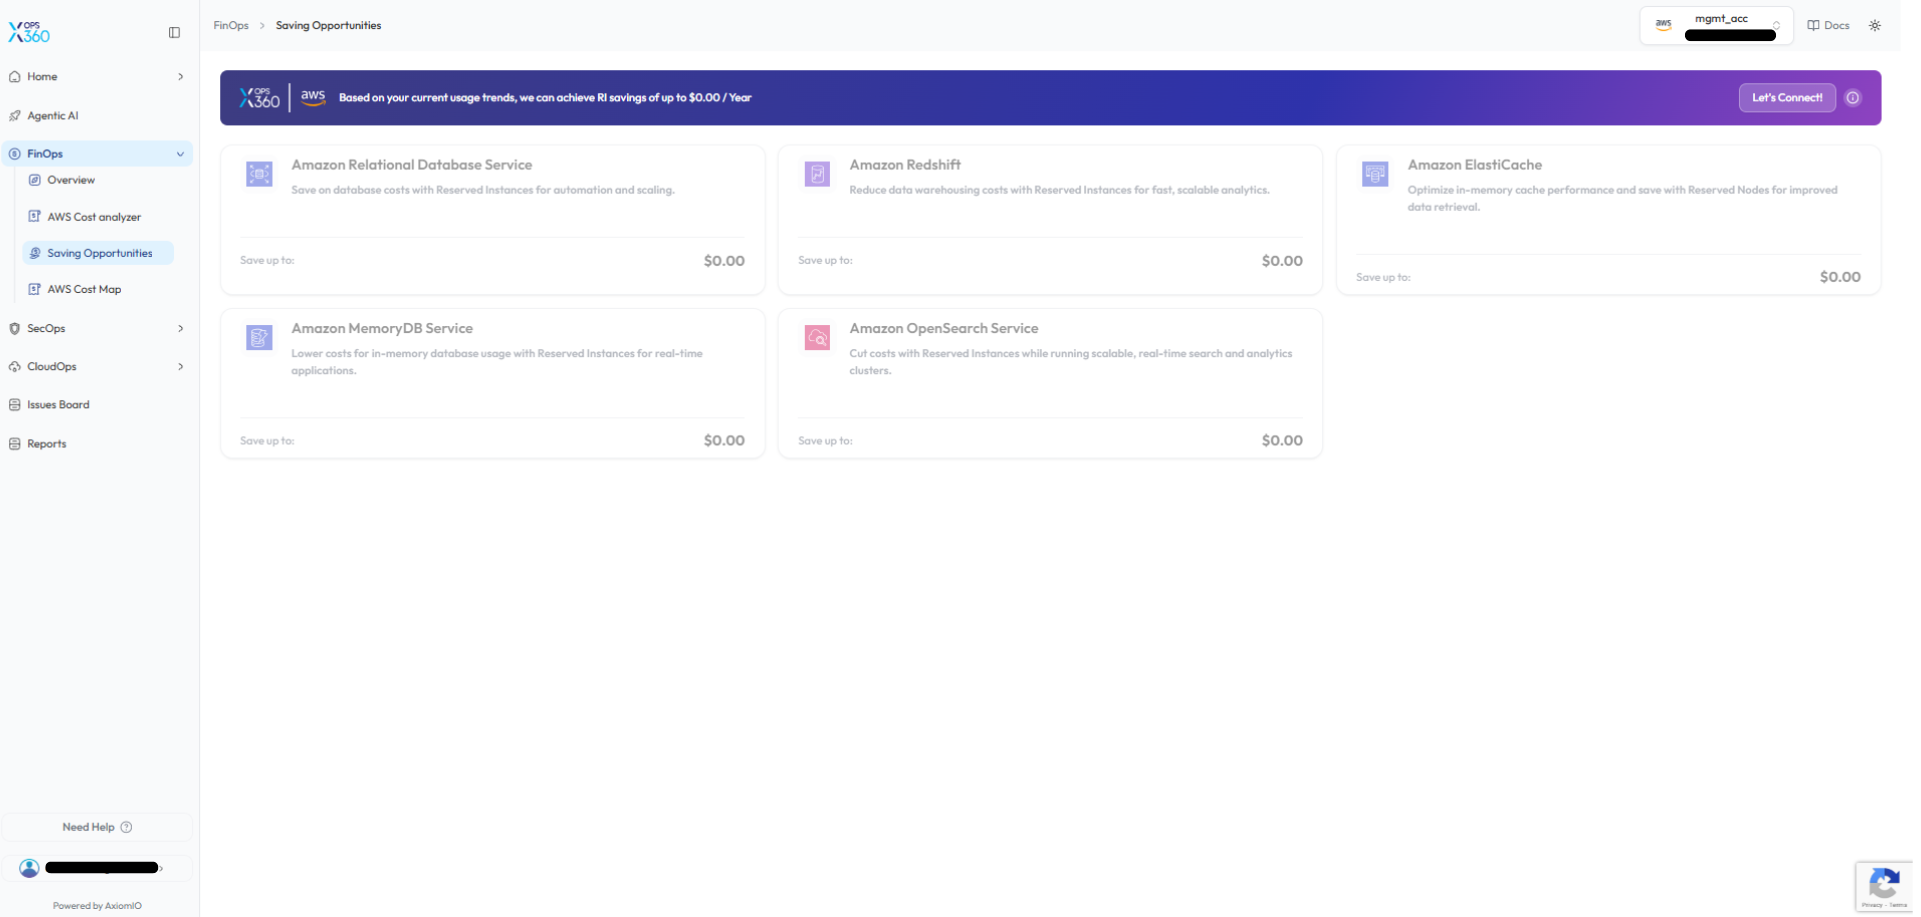Click the Amazon Redshift service icon
Viewport: 1921px width, 917px height.
point(817,174)
